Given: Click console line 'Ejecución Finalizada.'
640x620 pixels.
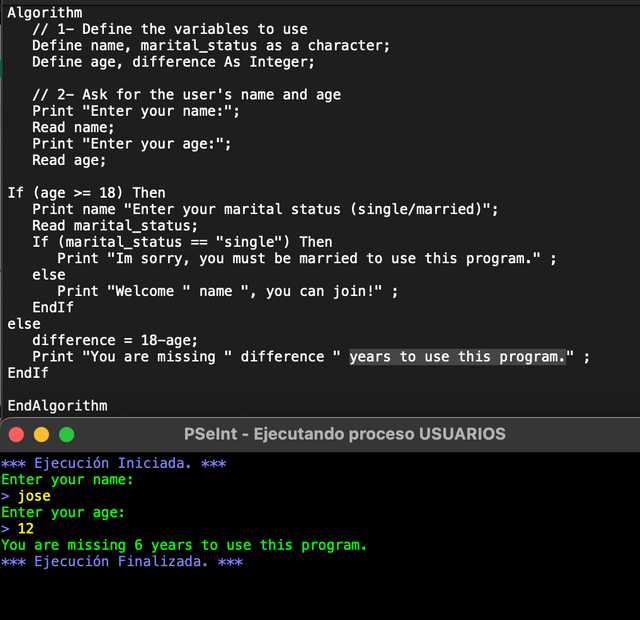Looking at the screenshot, I should click(122, 561).
